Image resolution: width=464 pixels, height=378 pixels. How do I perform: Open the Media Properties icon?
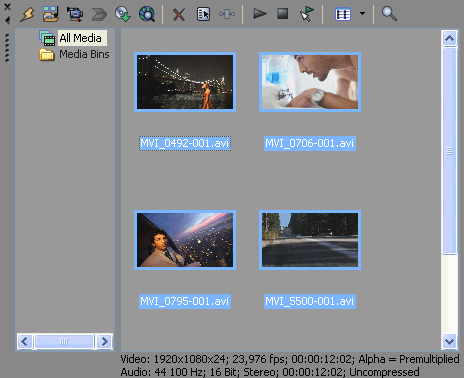tap(203, 14)
